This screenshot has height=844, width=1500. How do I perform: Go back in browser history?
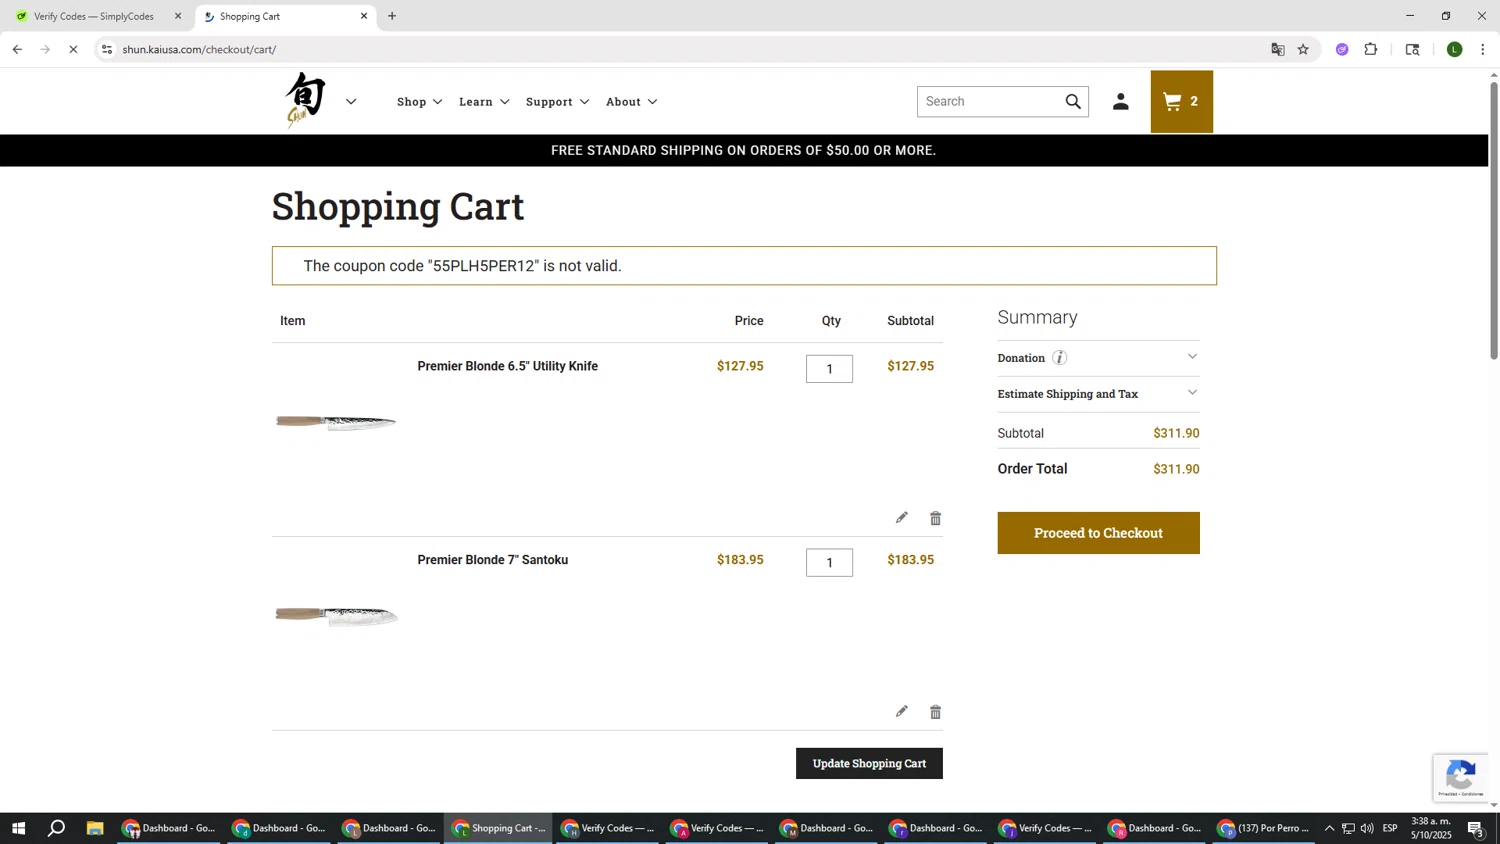pos(17,49)
